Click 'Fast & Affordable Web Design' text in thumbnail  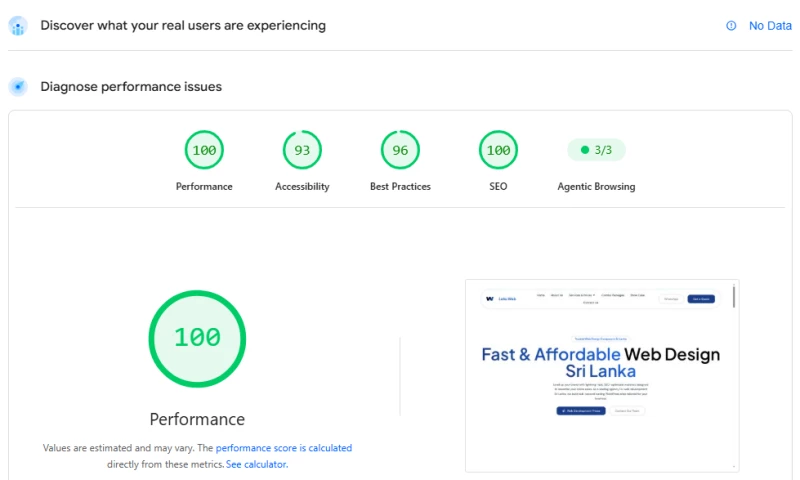[601, 355]
